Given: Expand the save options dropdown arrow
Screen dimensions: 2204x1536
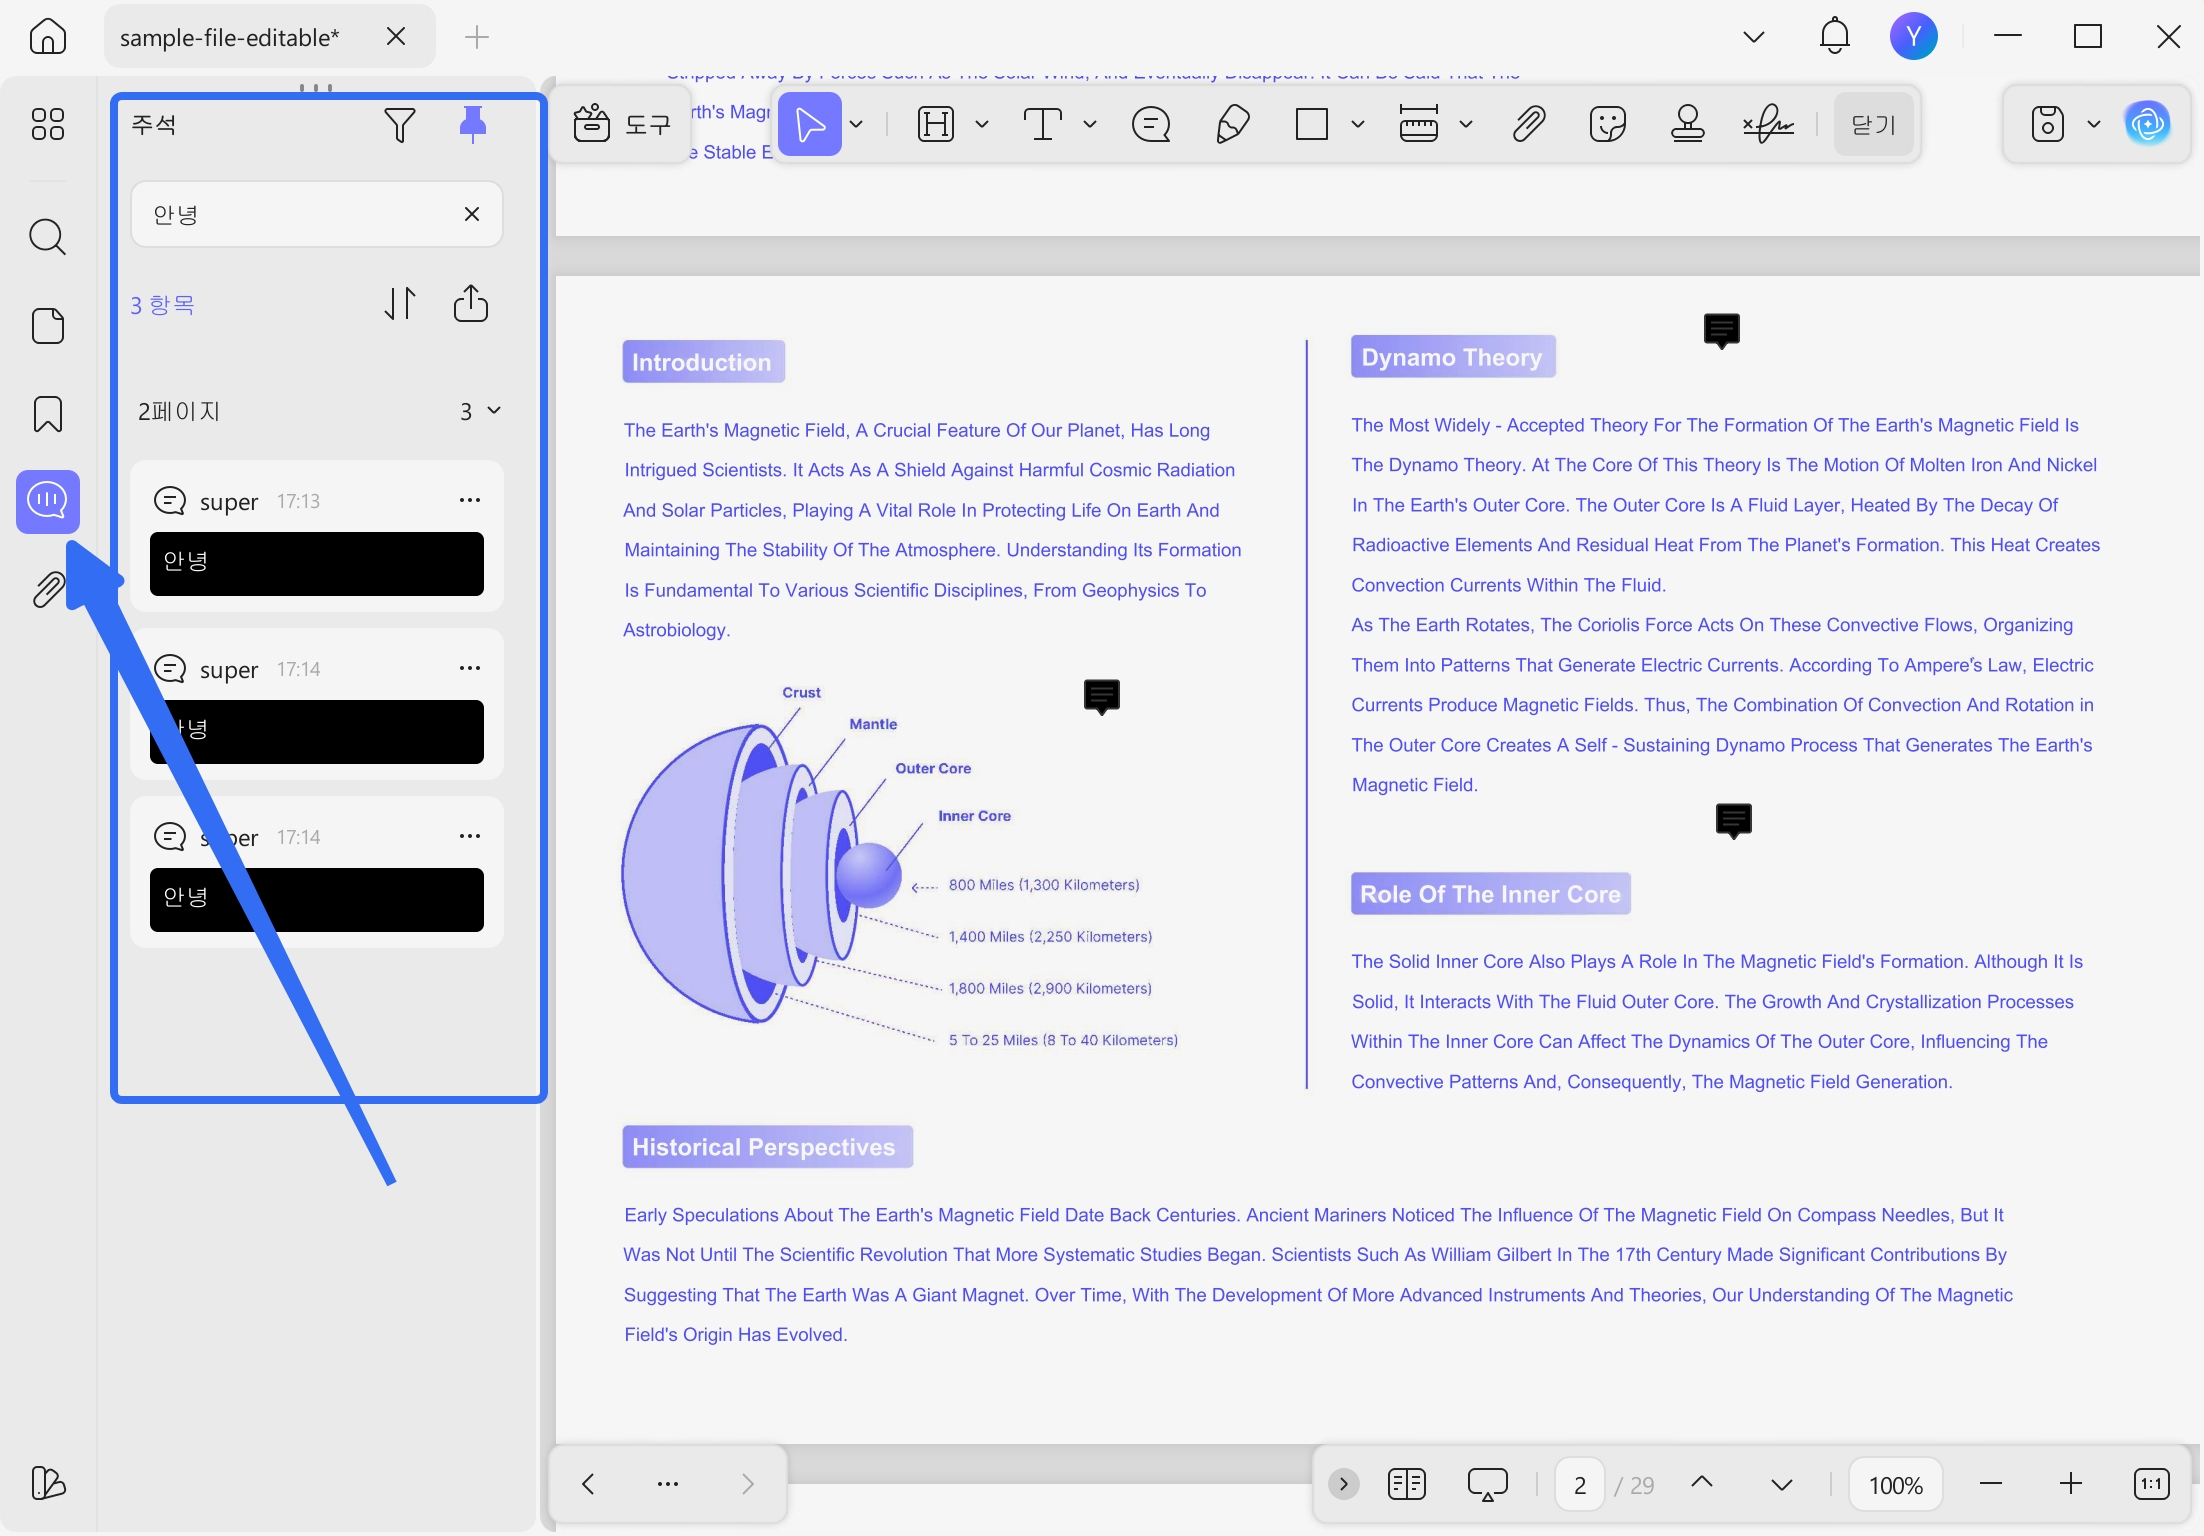Looking at the screenshot, I should click(2094, 124).
